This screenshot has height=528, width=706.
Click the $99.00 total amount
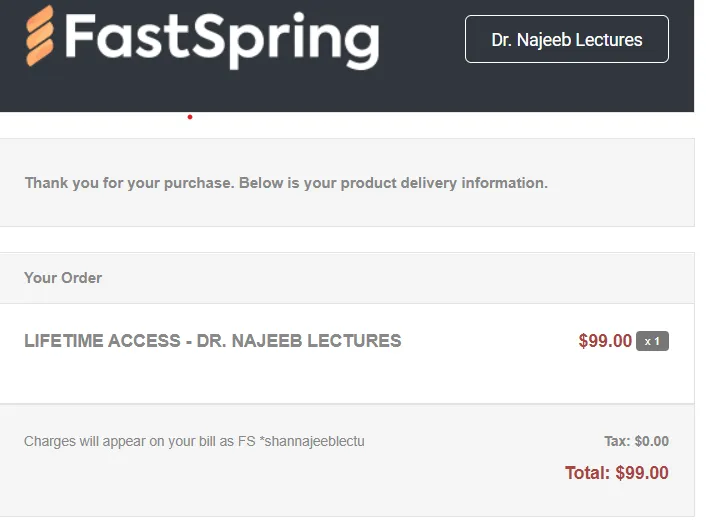pyautogui.click(x=642, y=473)
